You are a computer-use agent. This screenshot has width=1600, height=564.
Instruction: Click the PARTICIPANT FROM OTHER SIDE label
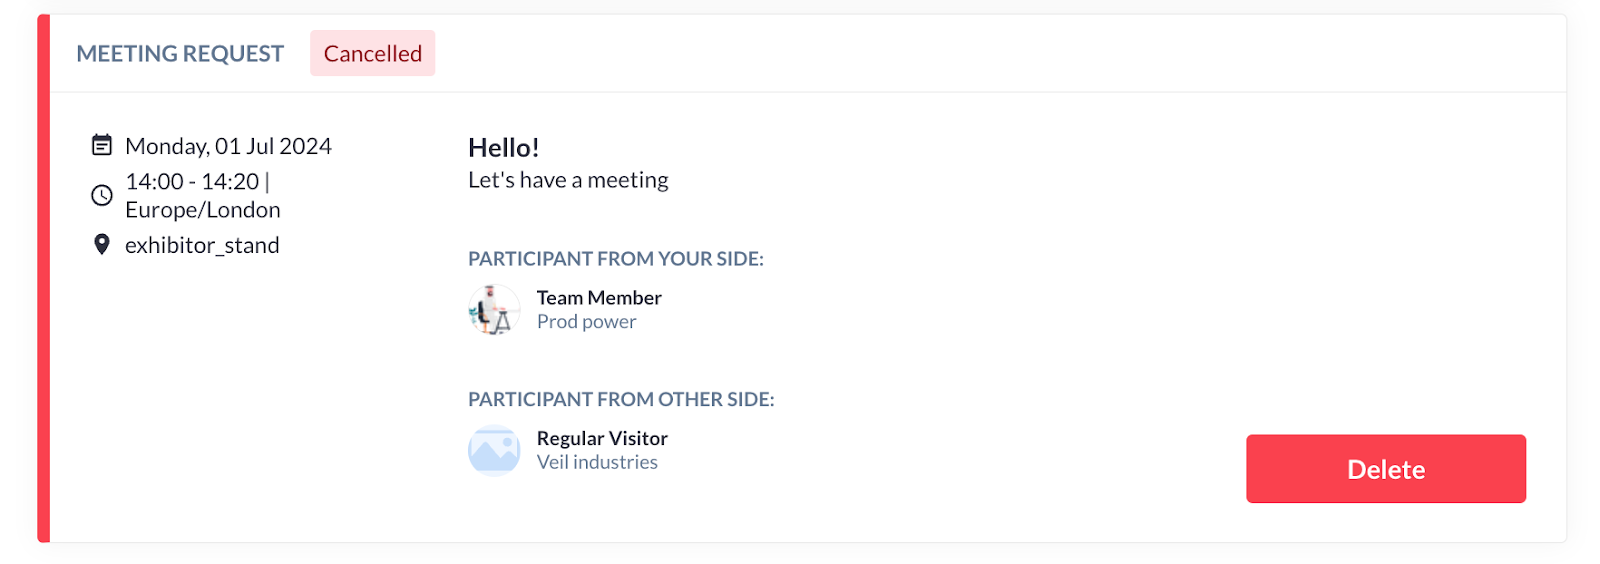[x=621, y=399]
